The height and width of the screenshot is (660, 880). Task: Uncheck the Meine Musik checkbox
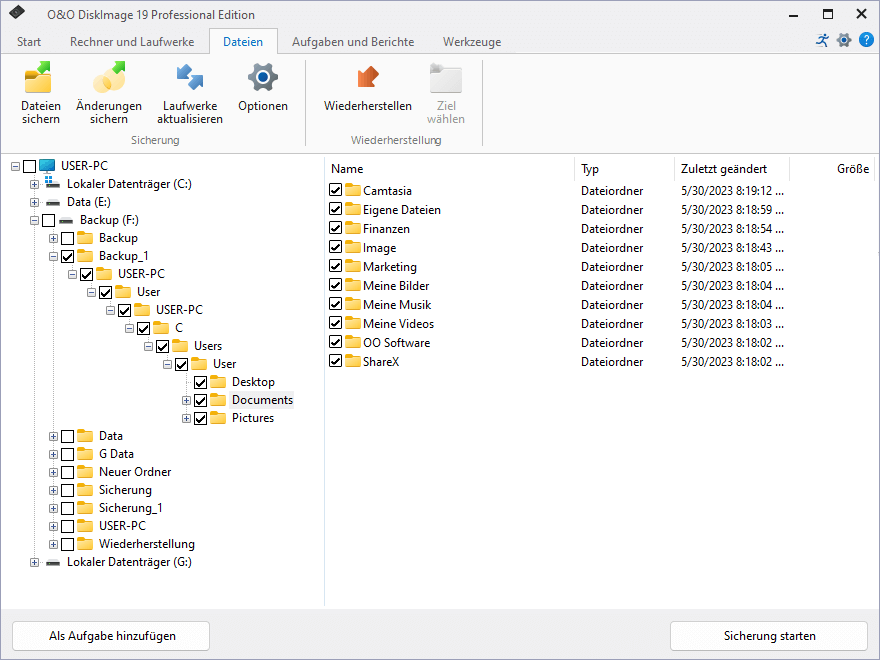click(x=336, y=304)
